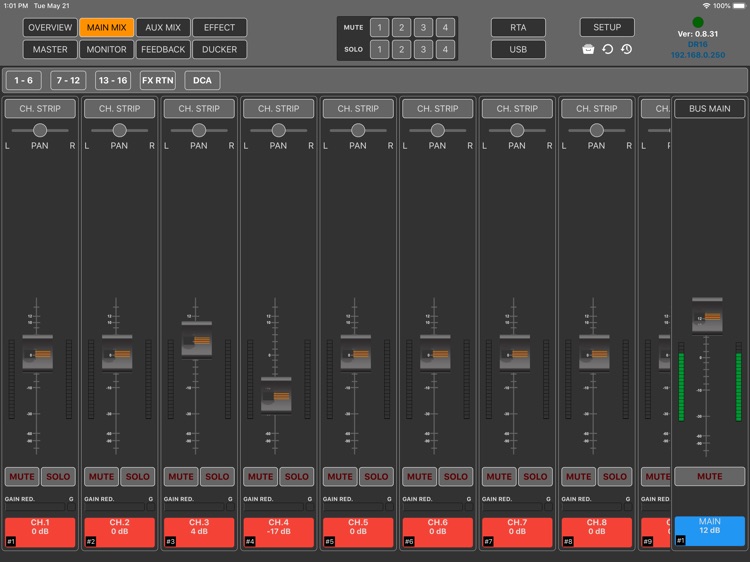This screenshot has height=562, width=750.
Task: Open the EFFECT tab
Action: [220, 27]
